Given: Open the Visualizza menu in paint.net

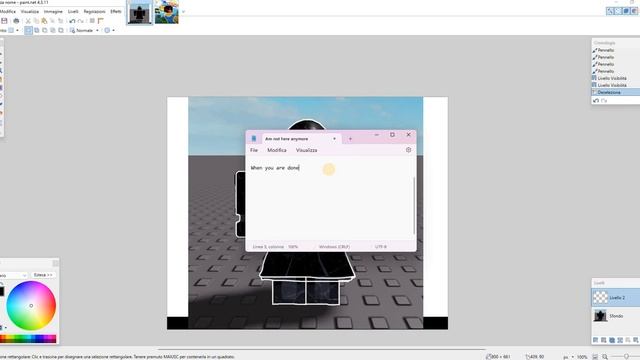Looking at the screenshot, I should tap(30, 11).
